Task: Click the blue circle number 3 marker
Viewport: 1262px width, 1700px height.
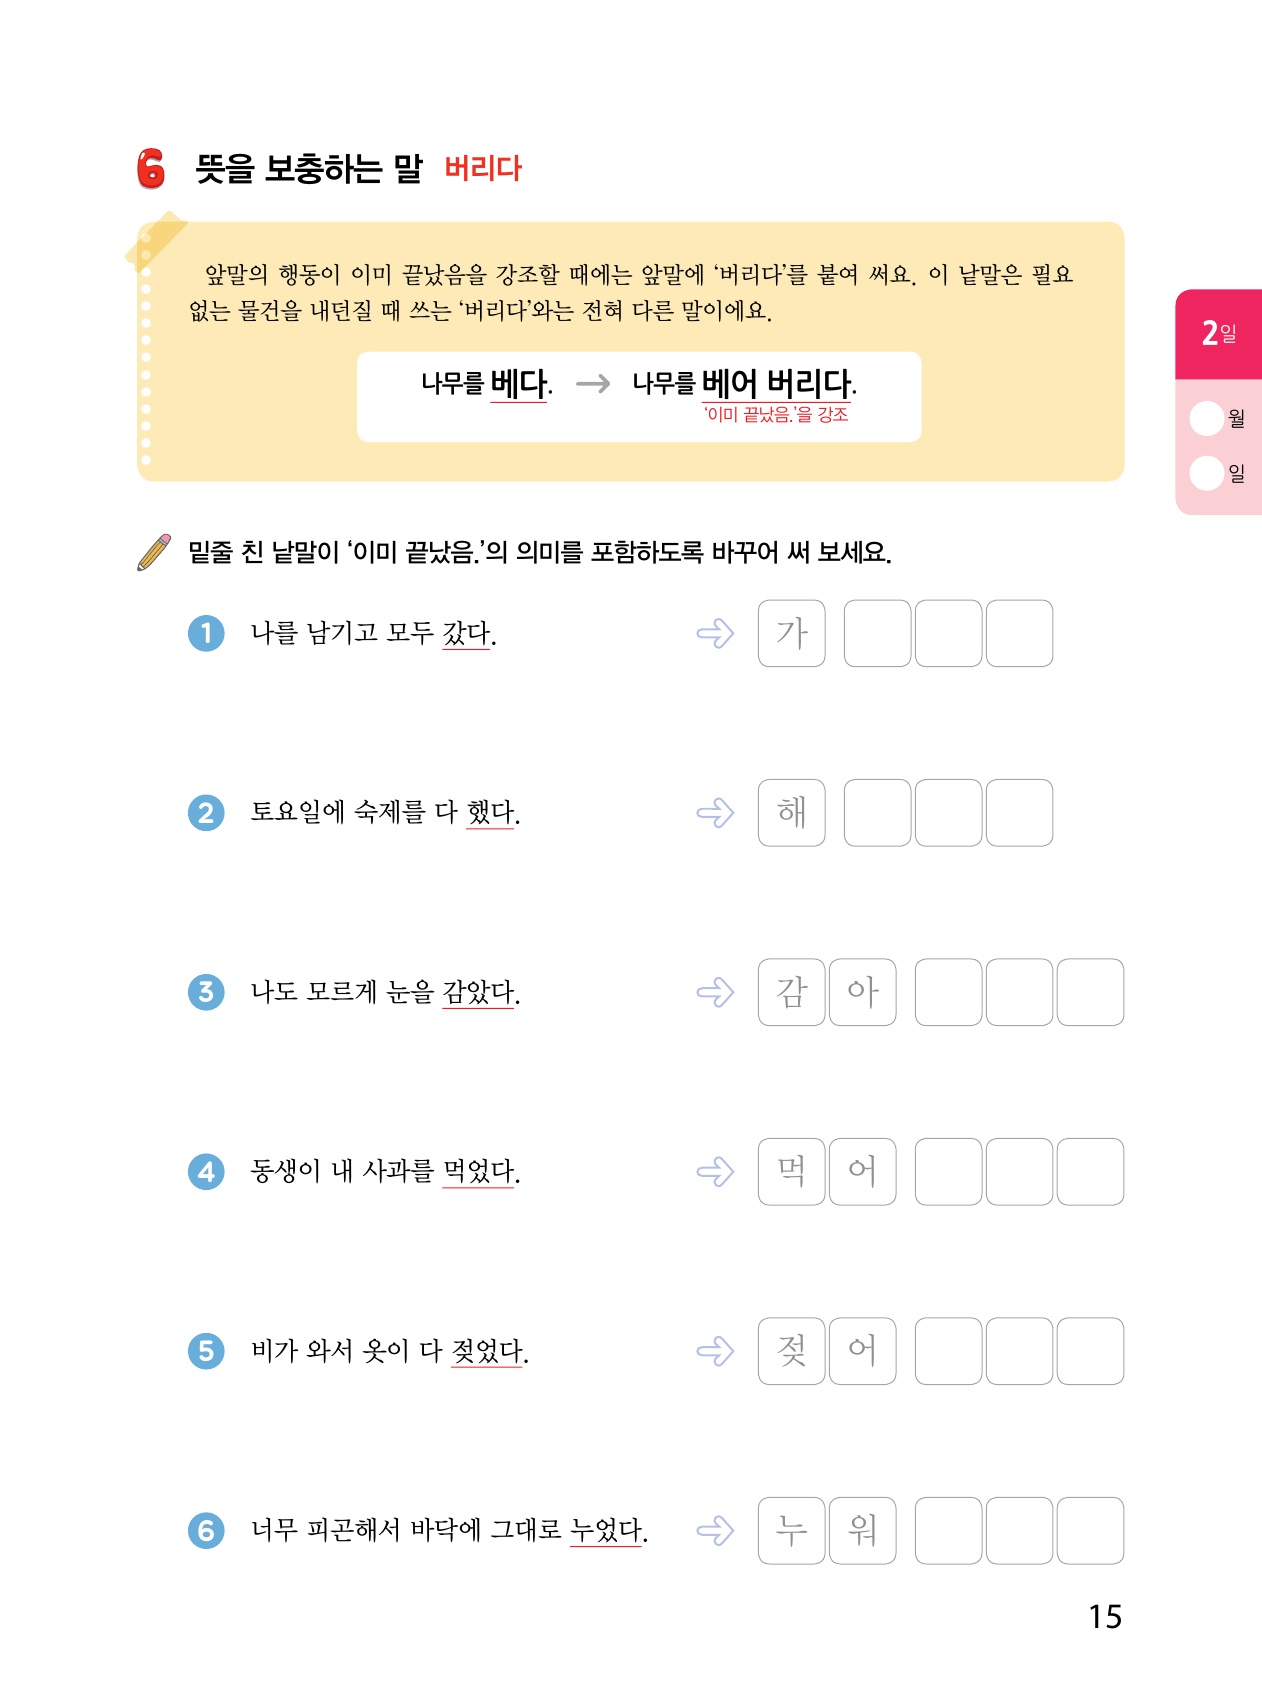Action: click(206, 992)
